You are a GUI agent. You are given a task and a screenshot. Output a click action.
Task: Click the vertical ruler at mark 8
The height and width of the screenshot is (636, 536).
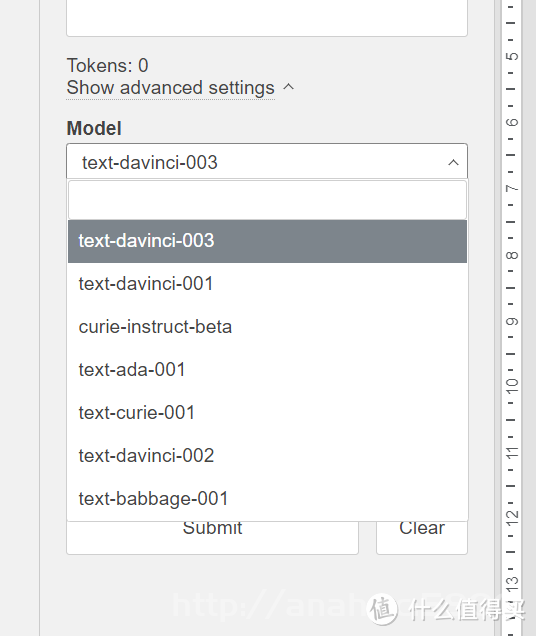click(512, 255)
